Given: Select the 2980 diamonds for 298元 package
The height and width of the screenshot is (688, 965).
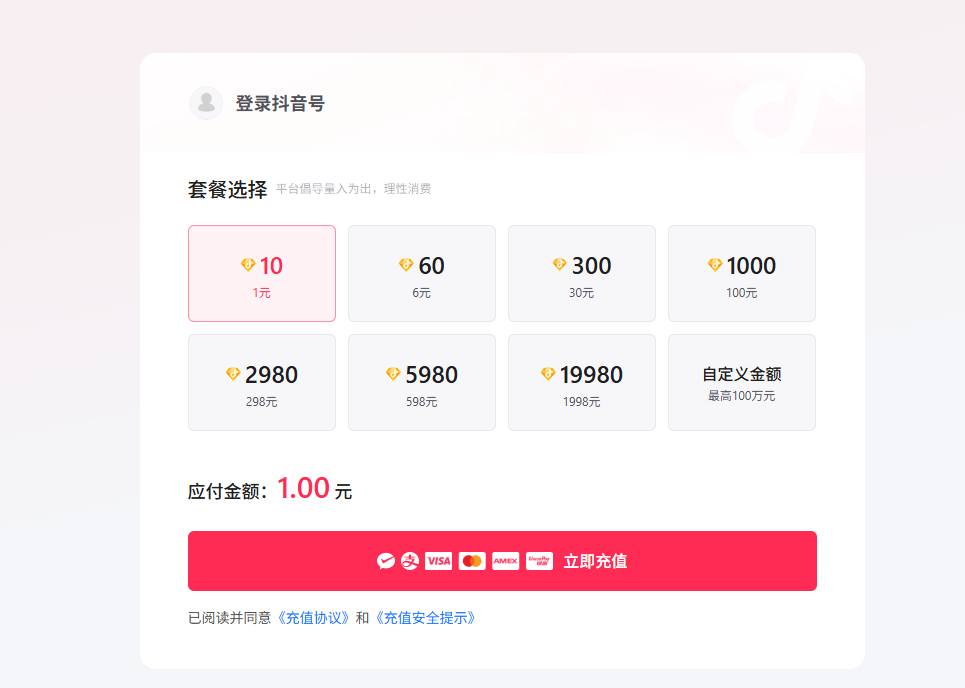Looking at the screenshot, I should click(x=262, y=383).
